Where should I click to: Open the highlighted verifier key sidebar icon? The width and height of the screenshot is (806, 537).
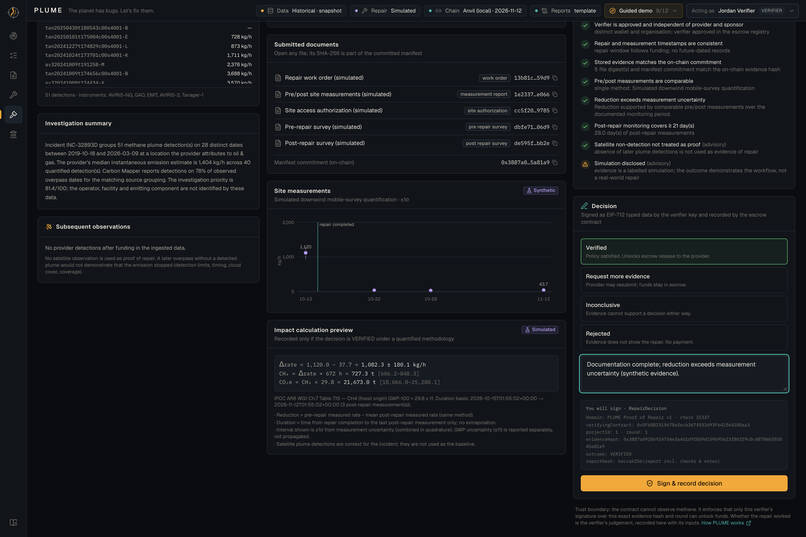(x=13, y=114)
